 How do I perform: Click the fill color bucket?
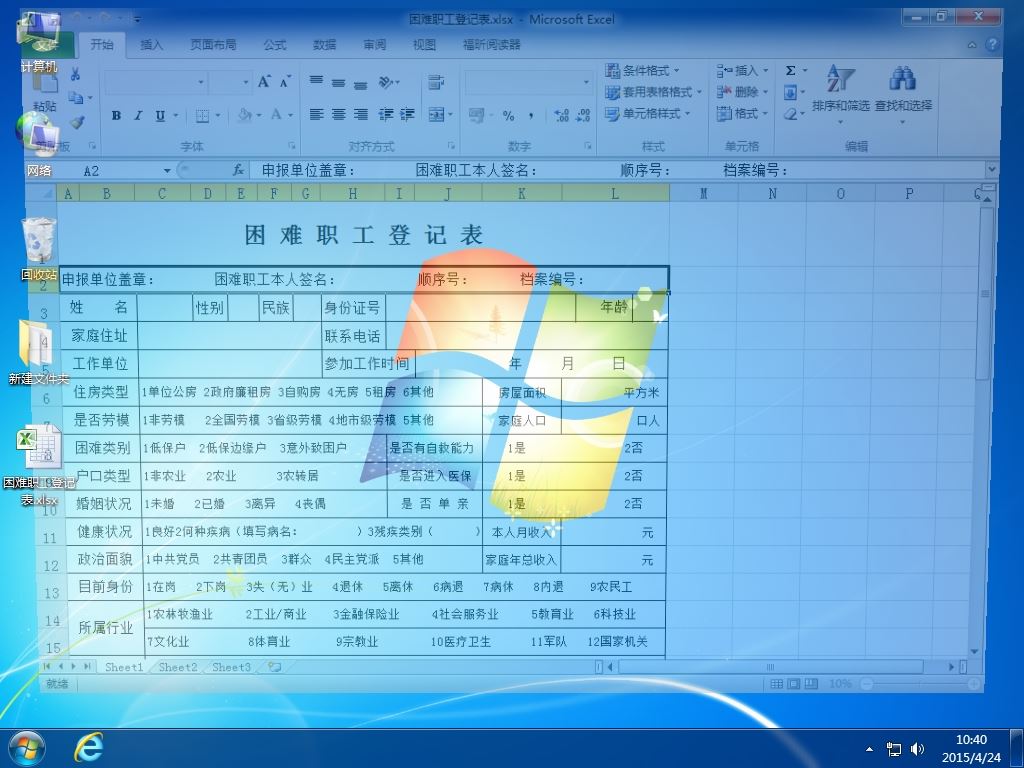point(245,116)
